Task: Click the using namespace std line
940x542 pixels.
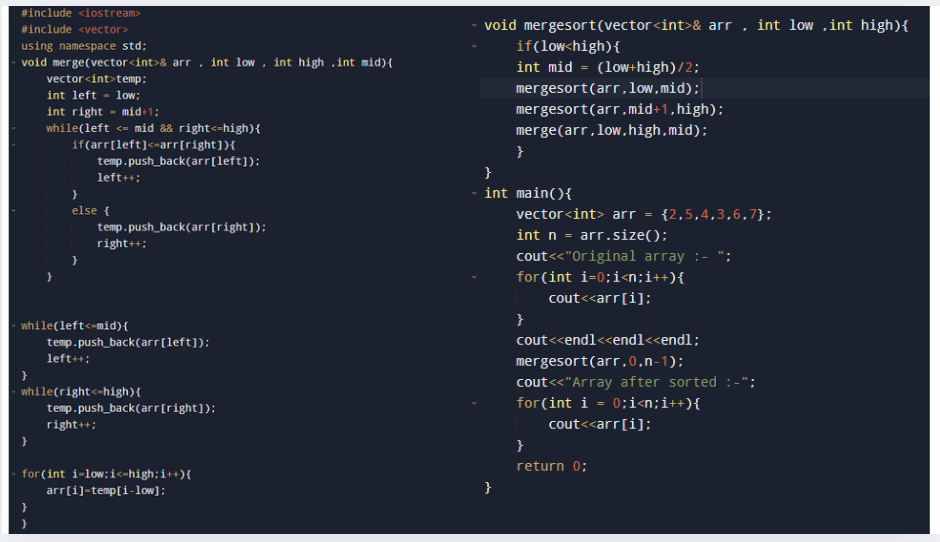Action: (84, 46)
